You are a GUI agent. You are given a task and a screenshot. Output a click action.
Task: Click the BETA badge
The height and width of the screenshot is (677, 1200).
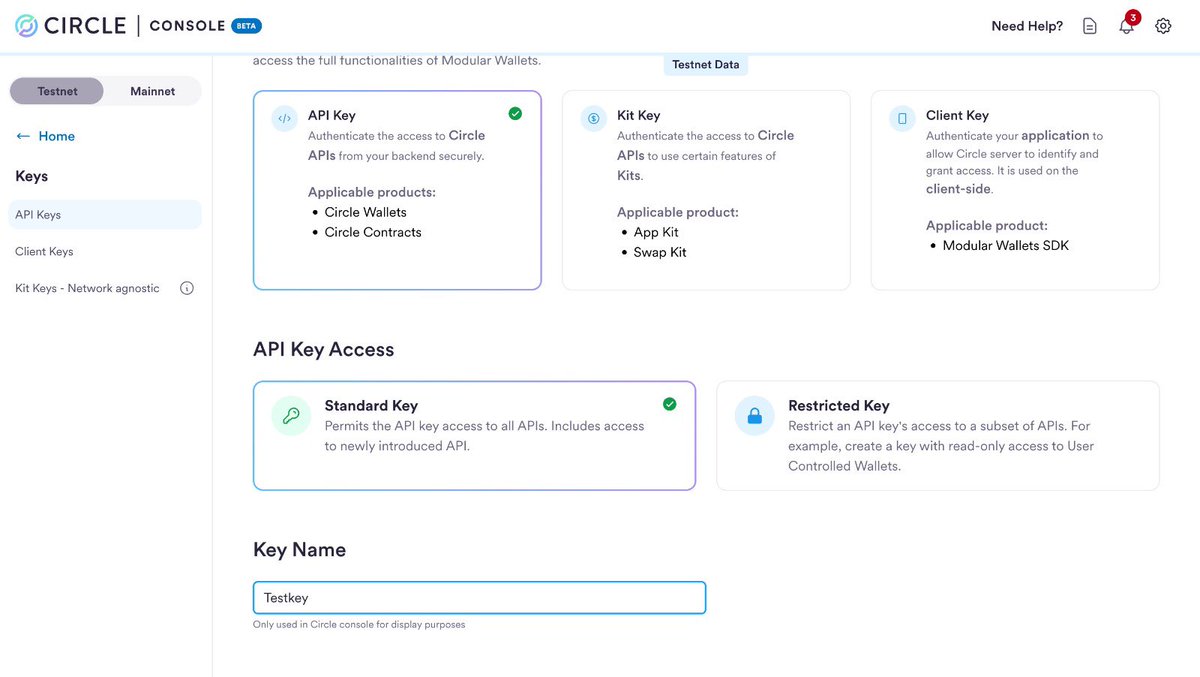click(246, 26)
